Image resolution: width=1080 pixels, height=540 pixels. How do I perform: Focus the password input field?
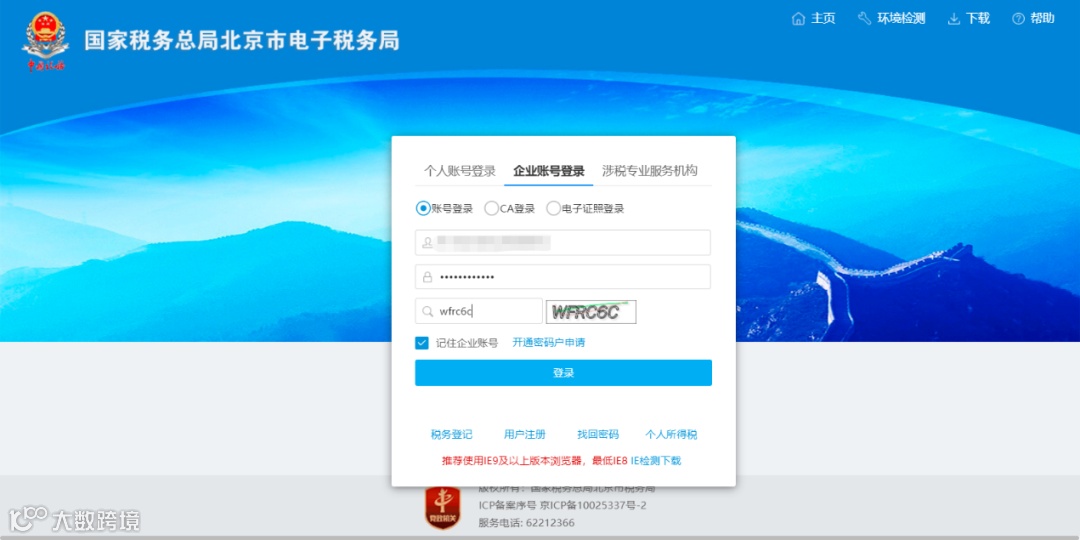click(563, 277)
